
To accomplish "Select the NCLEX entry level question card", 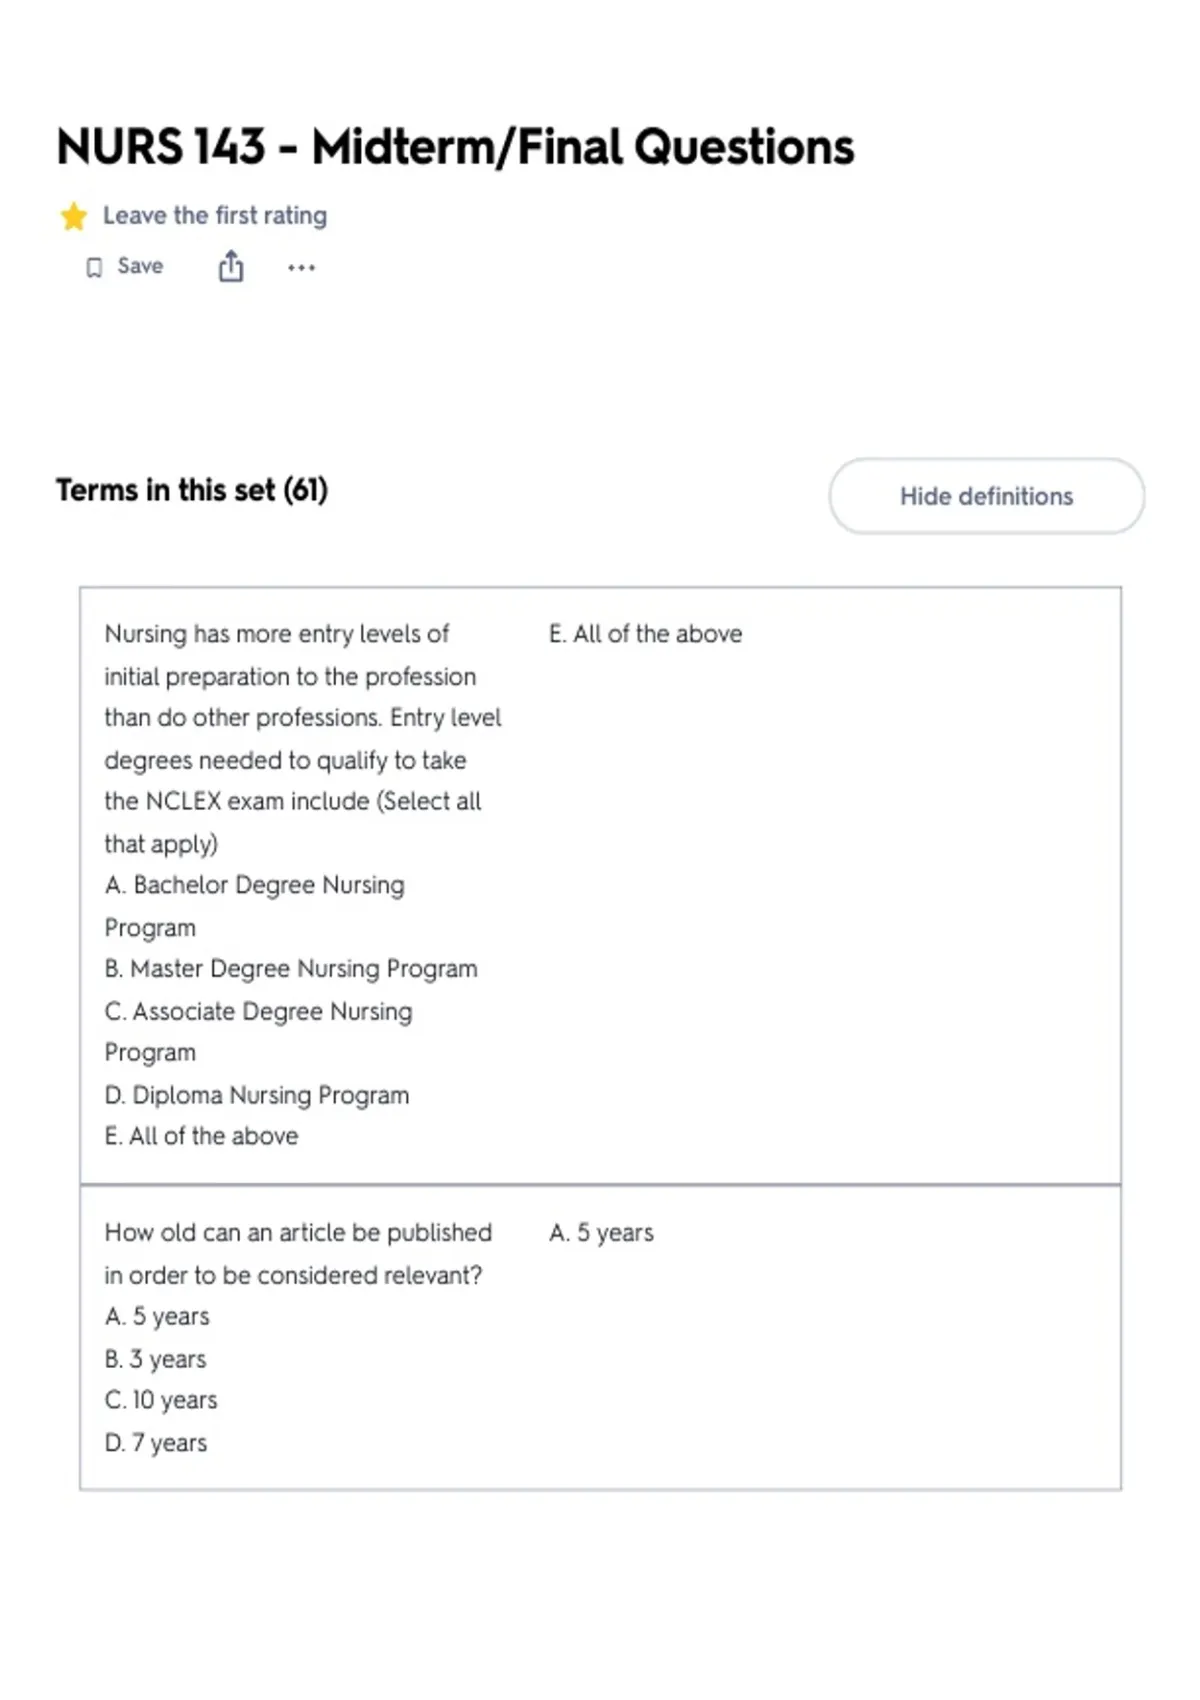I will [x=600, y=885].
